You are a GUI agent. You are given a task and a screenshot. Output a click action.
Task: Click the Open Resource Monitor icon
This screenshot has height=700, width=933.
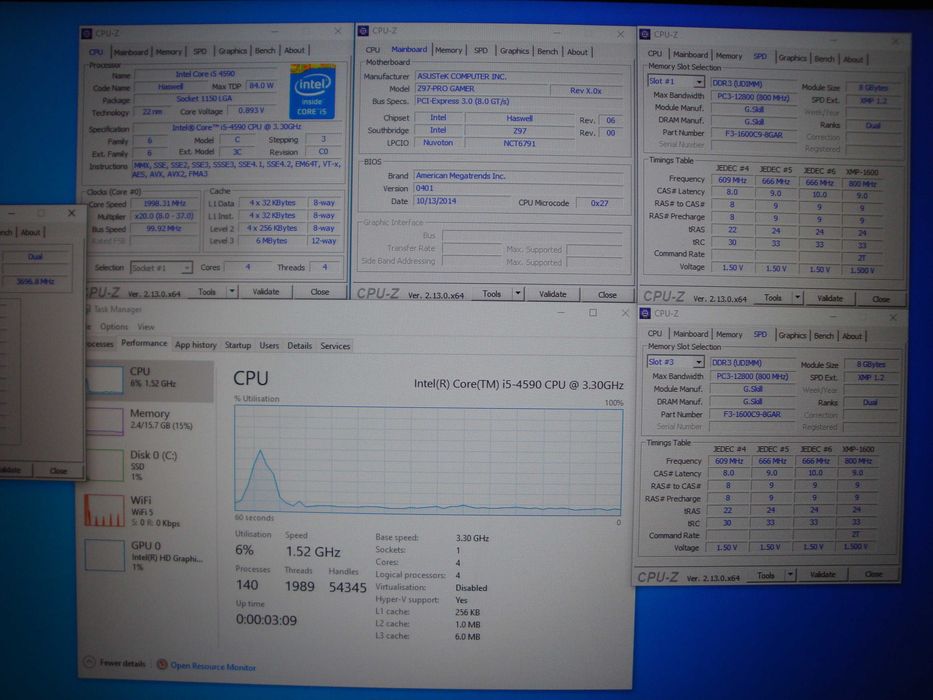[x=161, y=664]
